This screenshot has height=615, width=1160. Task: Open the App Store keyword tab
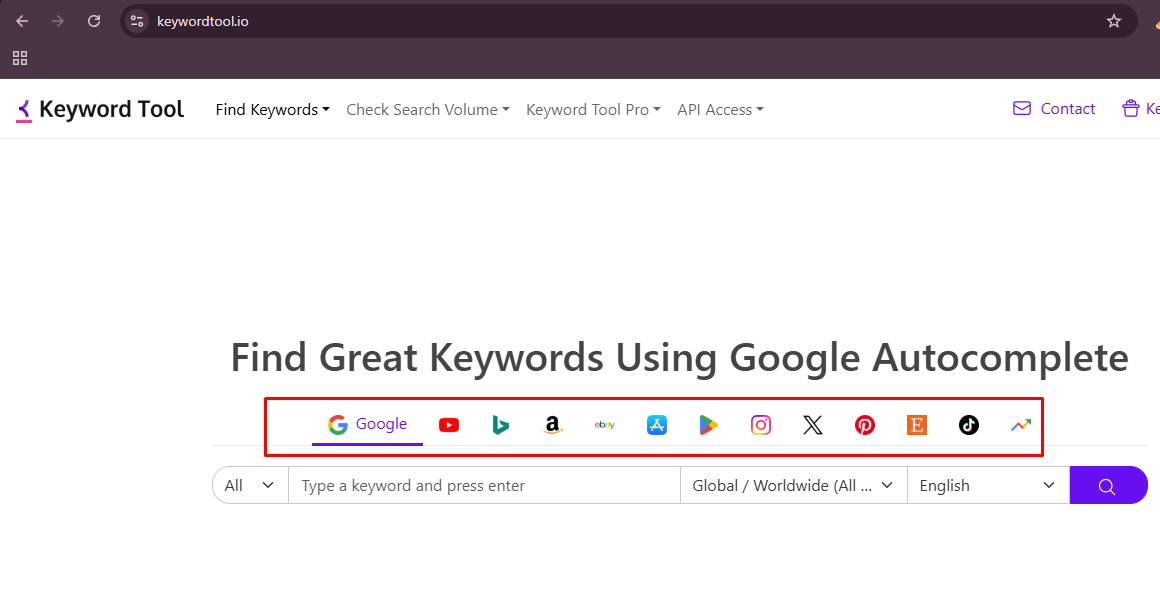[657, 425]
